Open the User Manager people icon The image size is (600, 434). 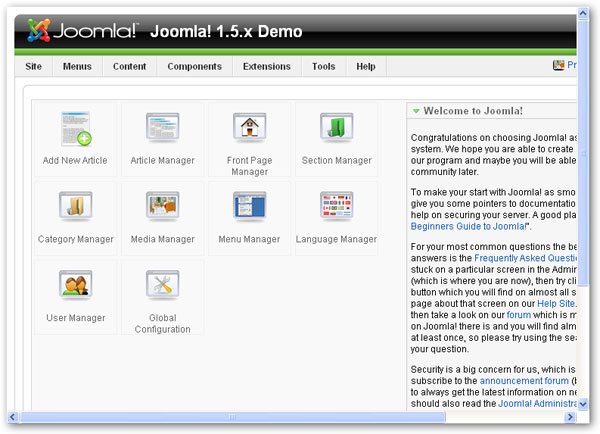pyautogui.click(x=76, y=285)
